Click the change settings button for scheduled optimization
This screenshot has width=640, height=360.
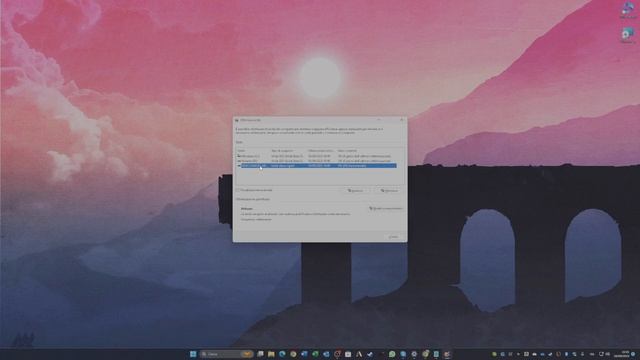(x=386, y=209)
